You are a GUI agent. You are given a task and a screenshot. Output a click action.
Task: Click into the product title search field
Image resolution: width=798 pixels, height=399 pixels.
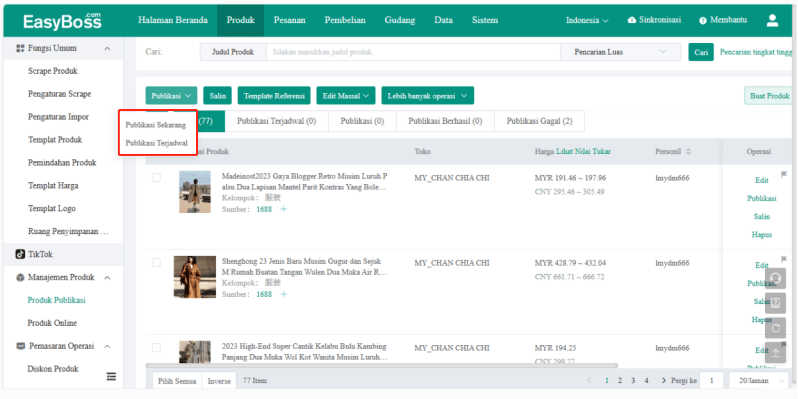(x=413, y=52)
